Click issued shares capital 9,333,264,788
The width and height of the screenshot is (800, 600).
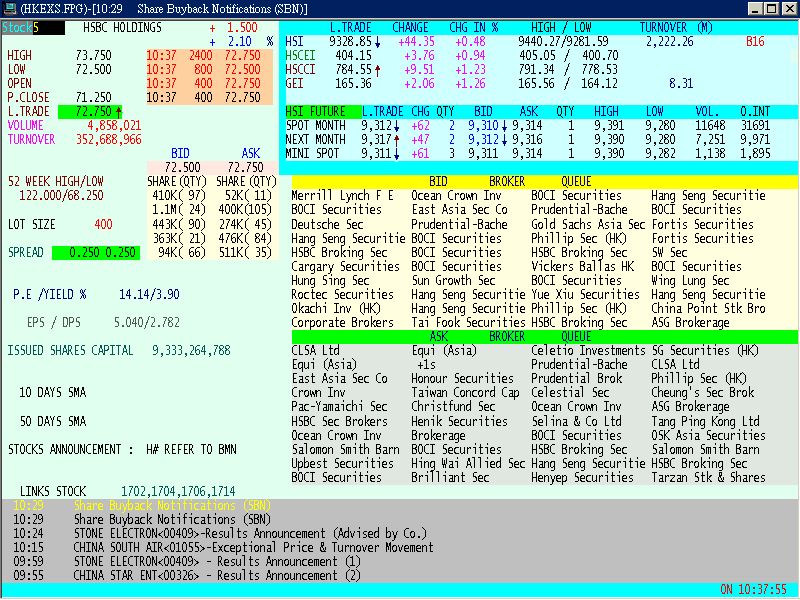click(x=191, y=351)
